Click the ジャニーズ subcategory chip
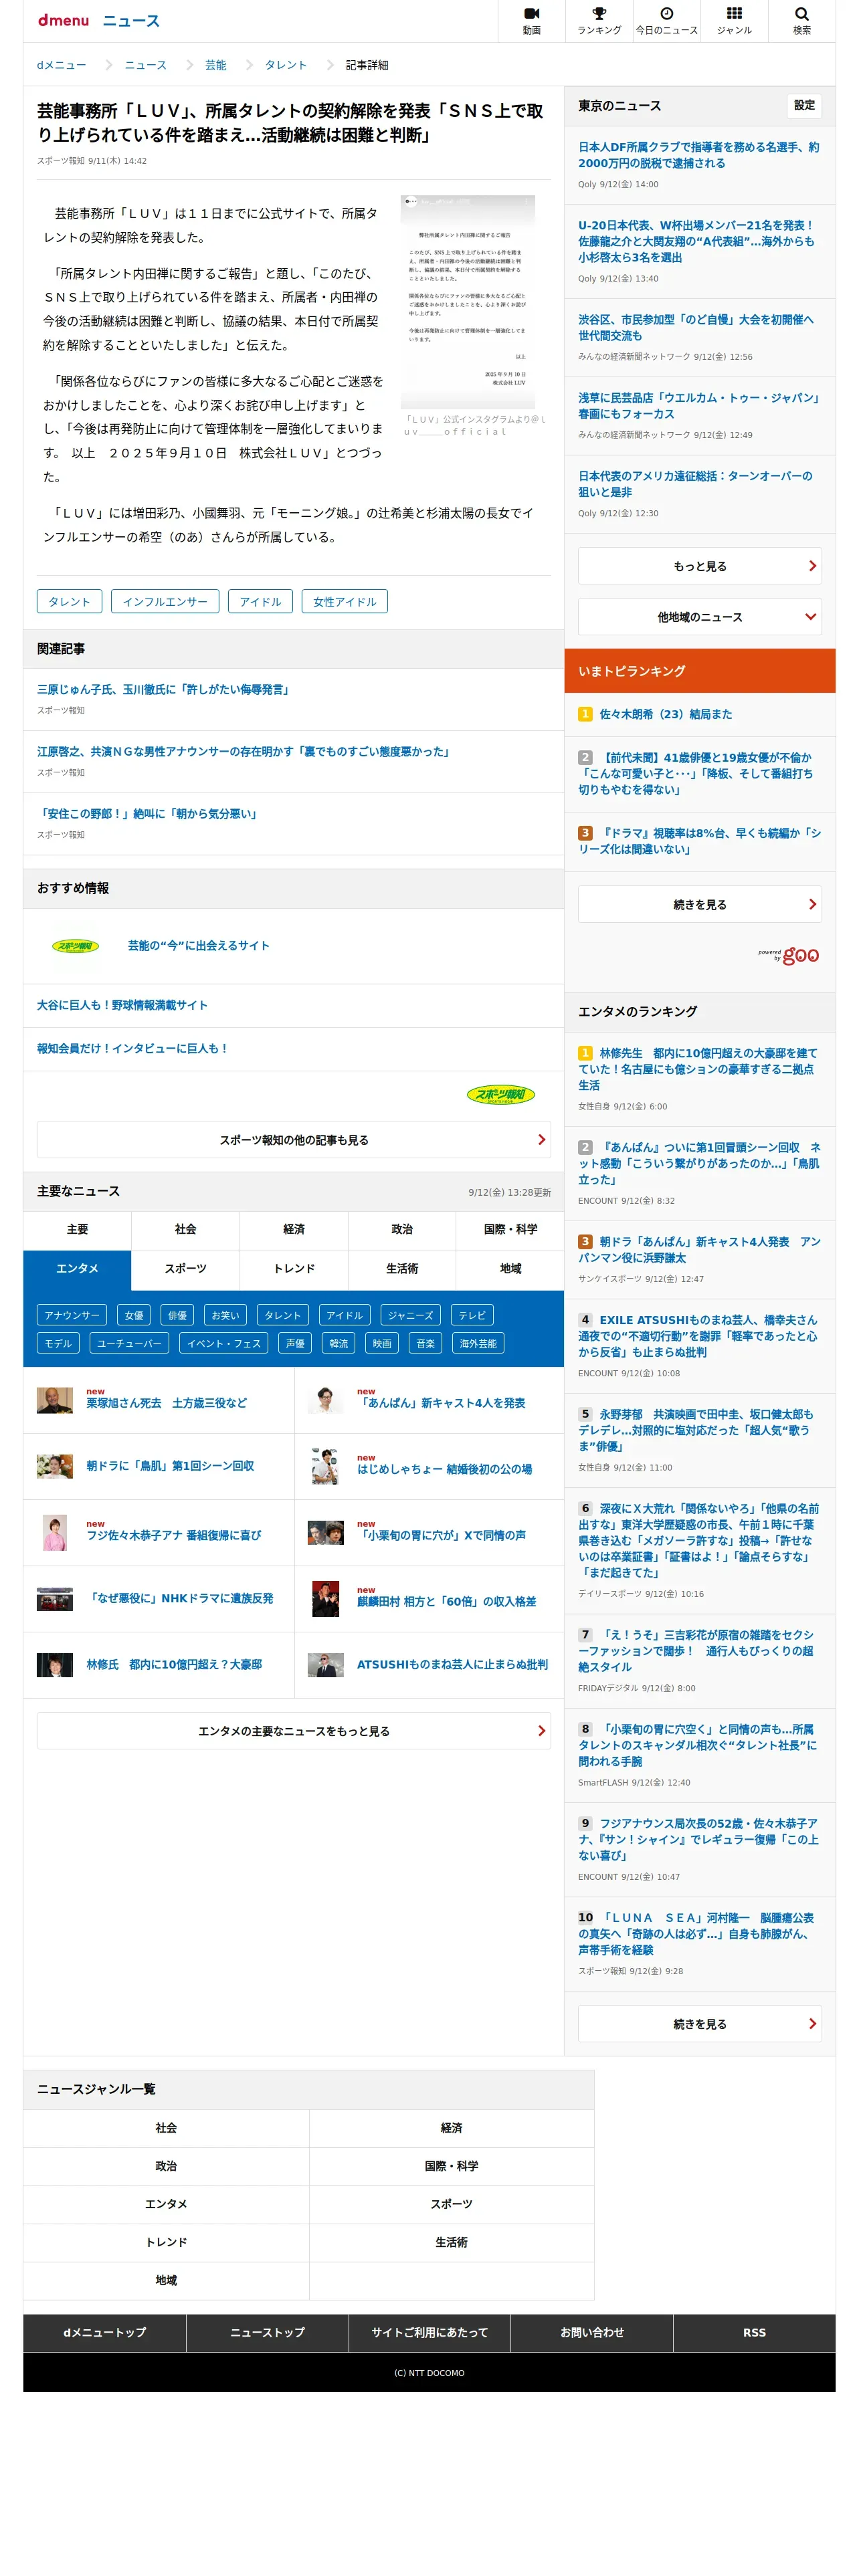The image size is (859, 2576). tap(411, 1315)
